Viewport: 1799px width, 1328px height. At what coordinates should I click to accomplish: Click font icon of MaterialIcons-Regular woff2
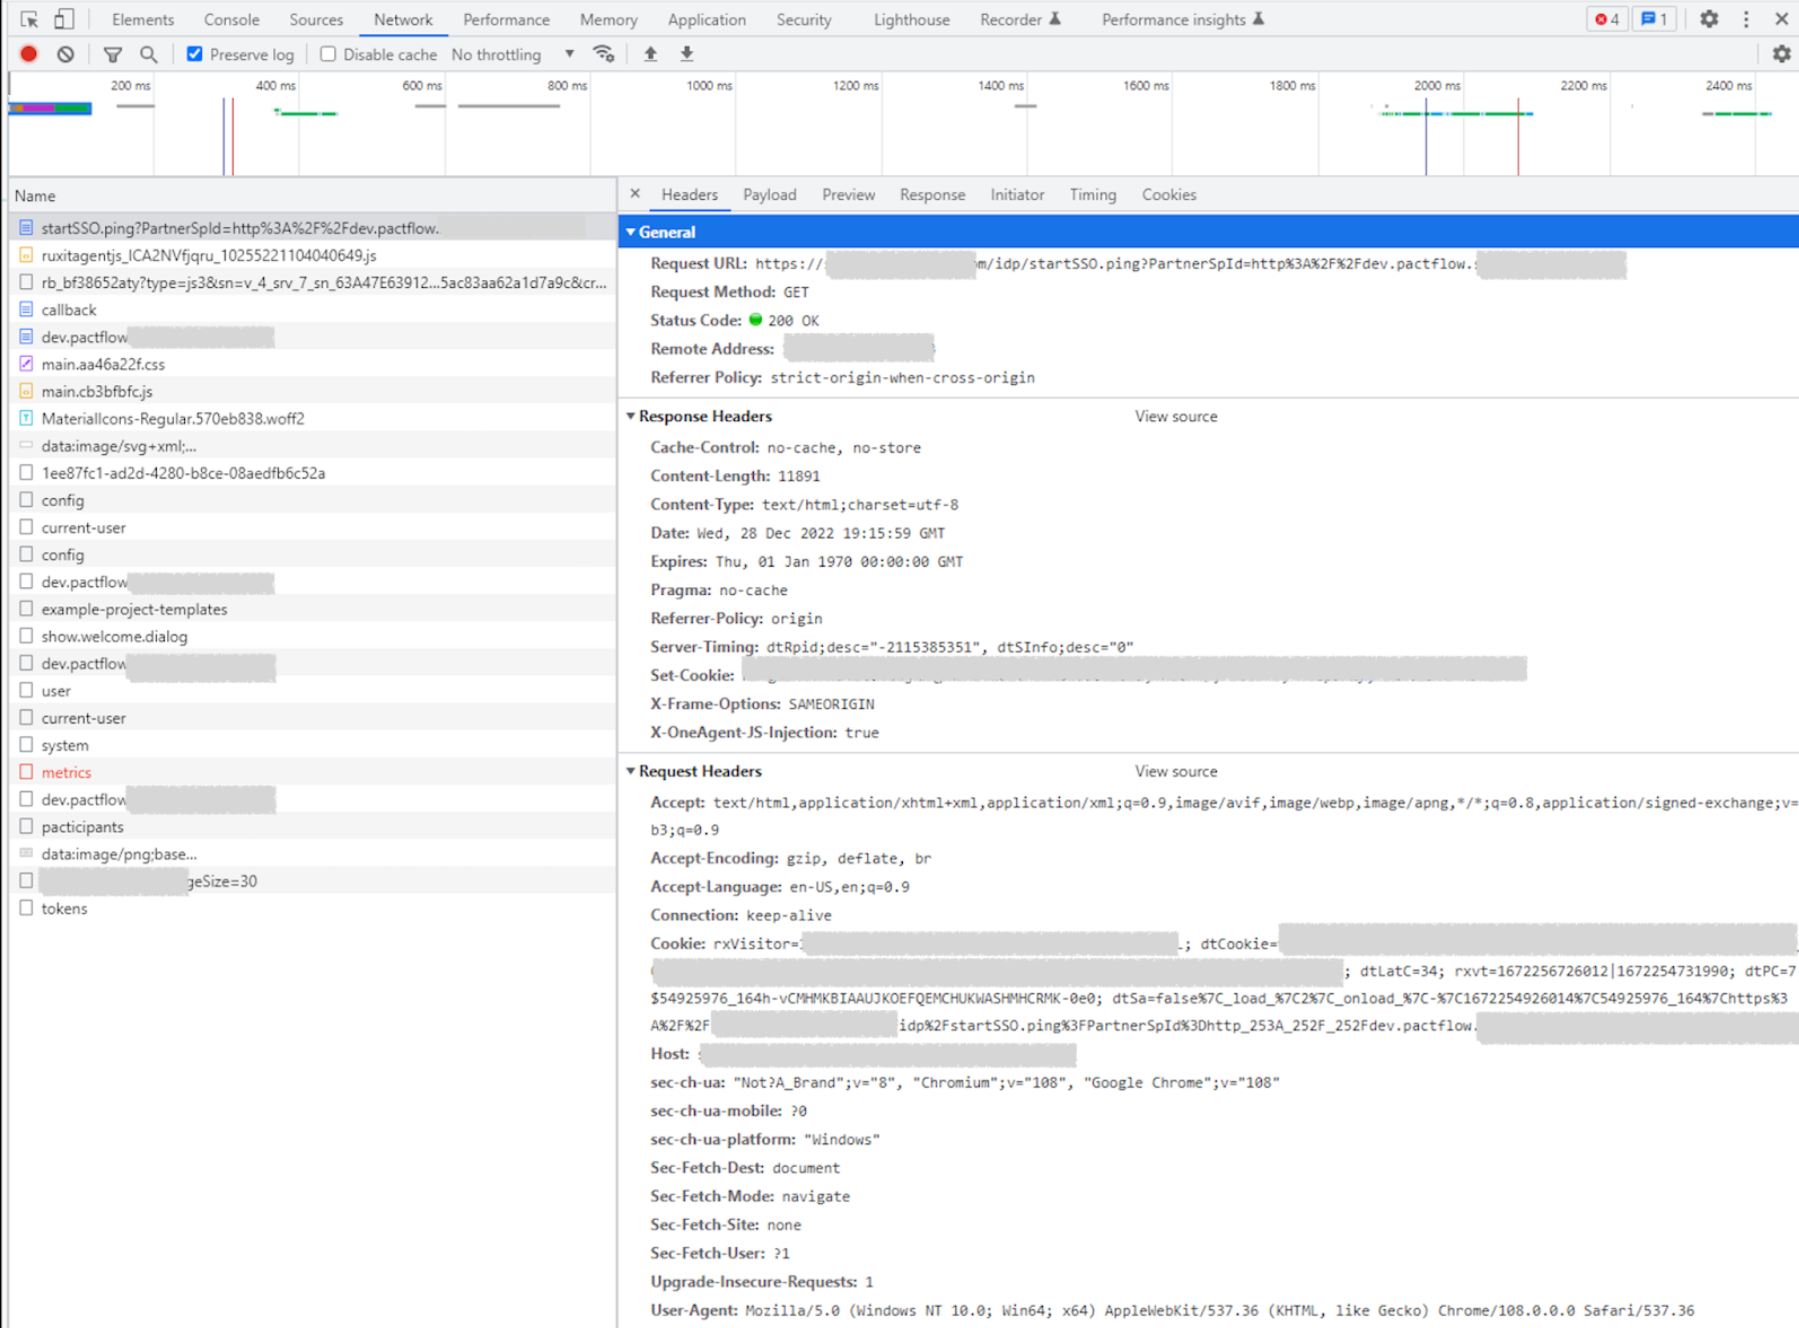26,418
